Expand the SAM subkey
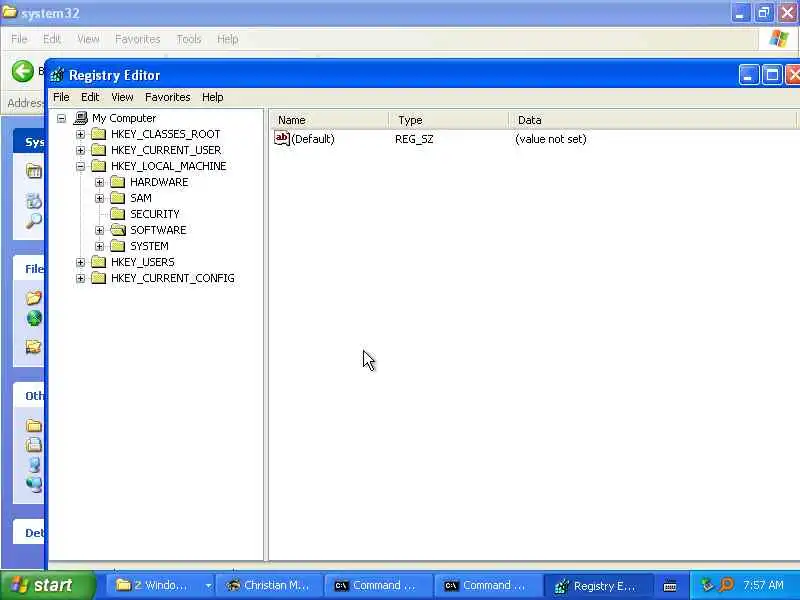Image resolution: width=800 pixels, height=600 pixels. click(99, 198)
